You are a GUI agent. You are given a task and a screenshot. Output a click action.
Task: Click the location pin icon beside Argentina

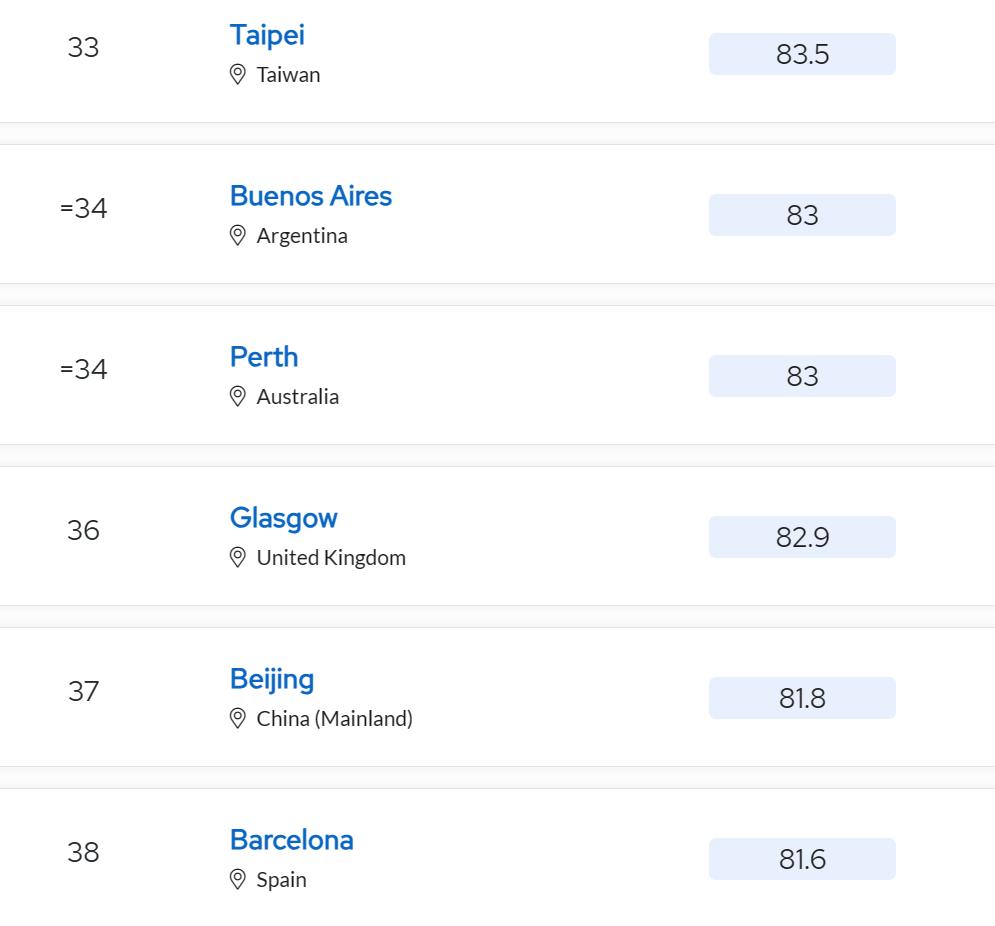point(238,236)
